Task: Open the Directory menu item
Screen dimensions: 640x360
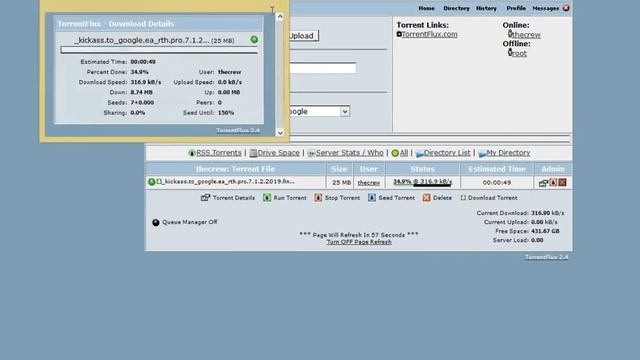Action: point(456,8)
